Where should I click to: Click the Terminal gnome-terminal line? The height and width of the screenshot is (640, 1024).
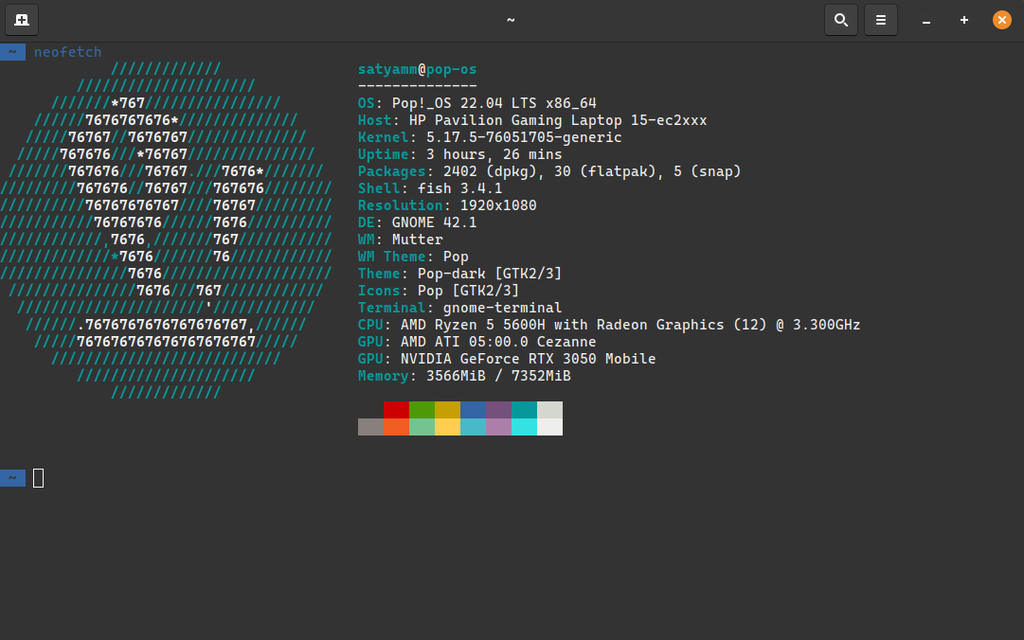(x=460, y=308)
